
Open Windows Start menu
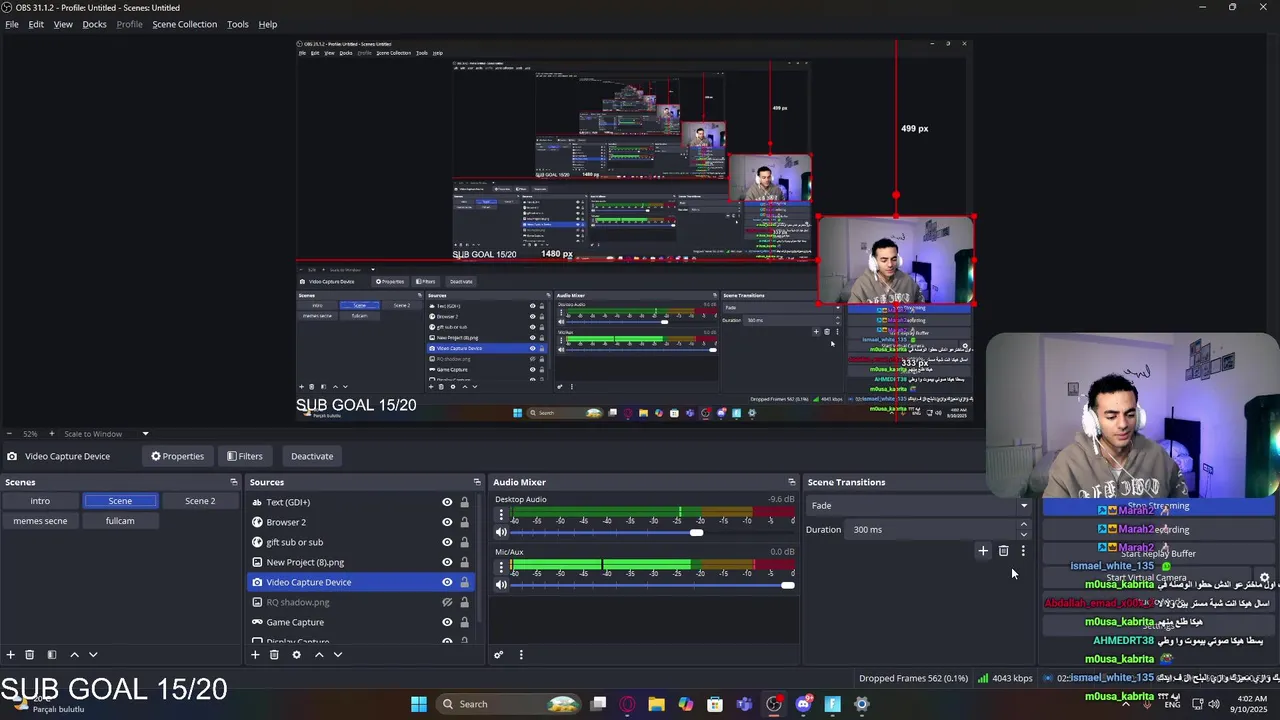tap(419, 704)
